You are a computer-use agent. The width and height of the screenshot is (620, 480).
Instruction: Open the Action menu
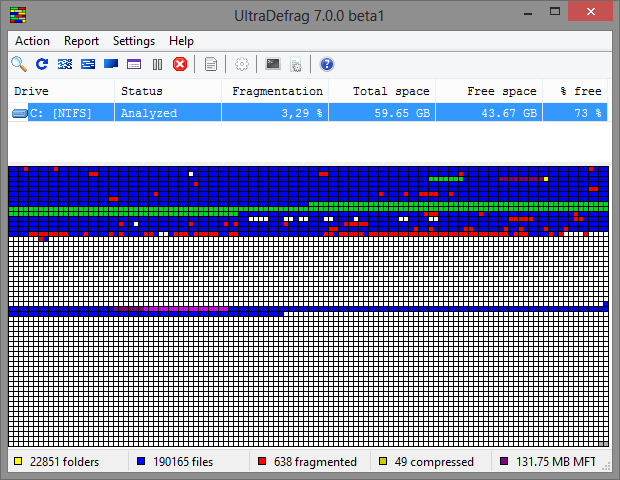click(x=32, y=41)
